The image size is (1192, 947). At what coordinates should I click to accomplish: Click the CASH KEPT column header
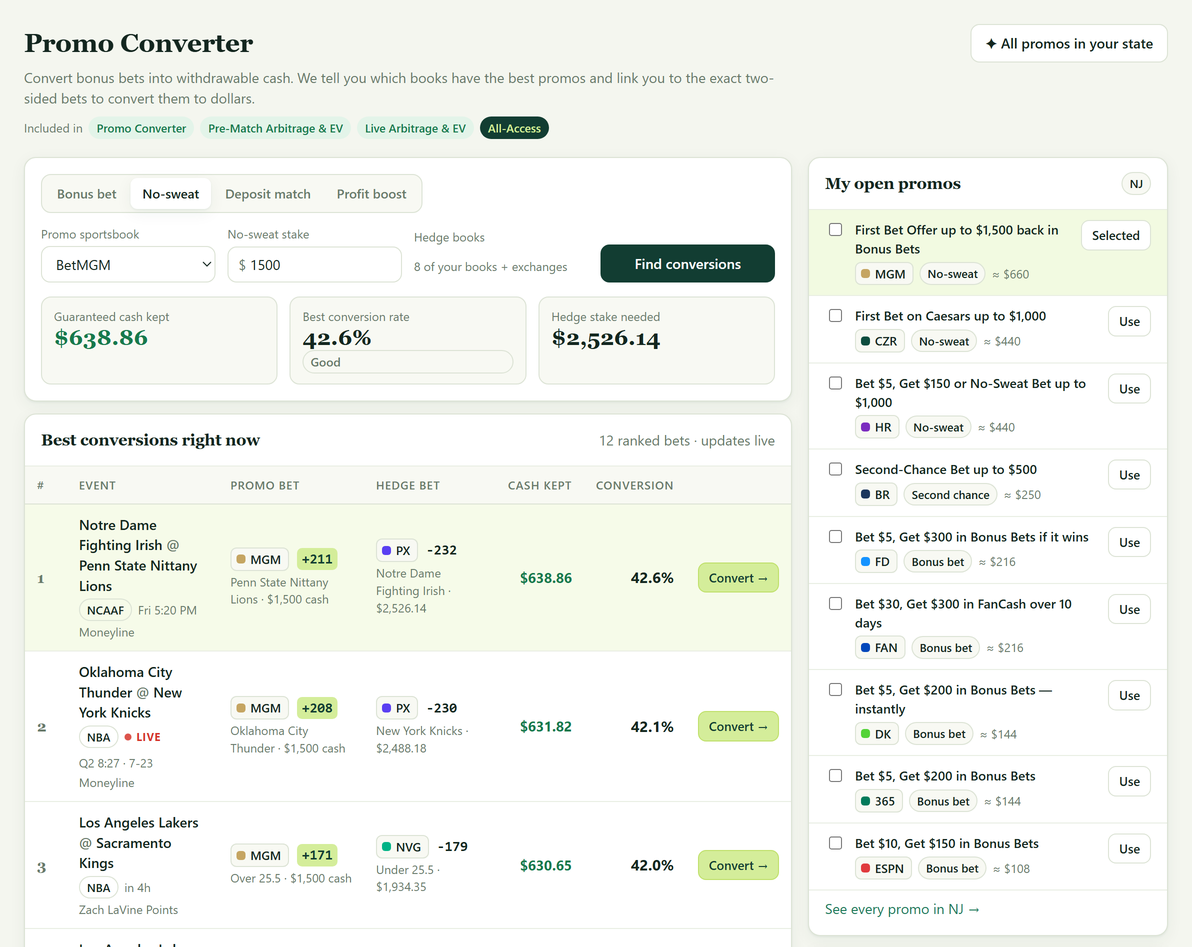539,486
